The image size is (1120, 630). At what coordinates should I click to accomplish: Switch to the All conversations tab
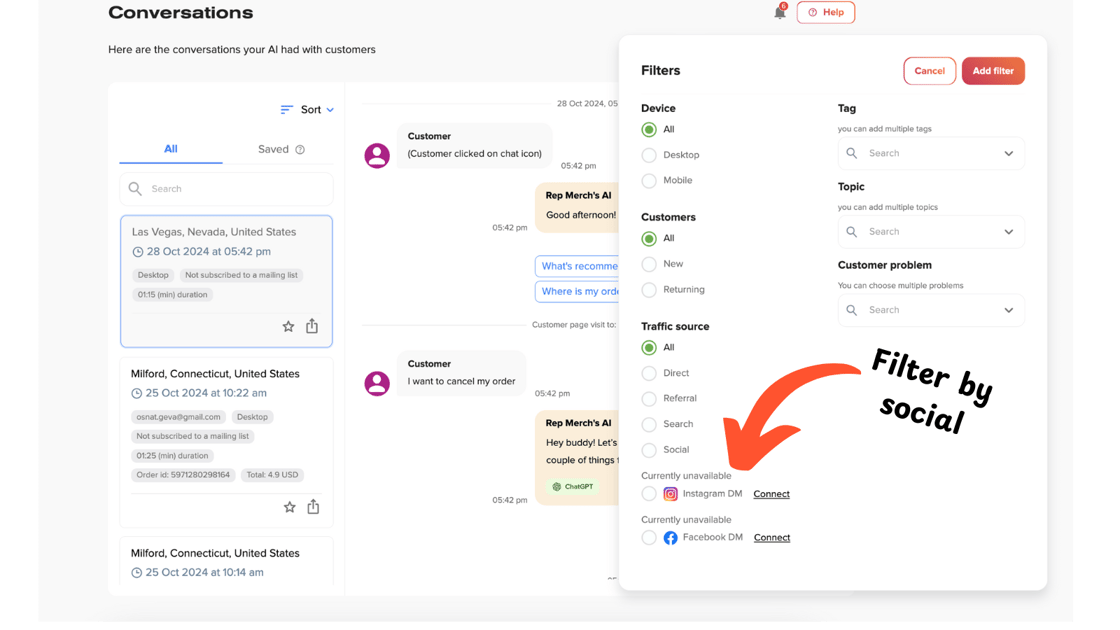[x=171, y=149]
